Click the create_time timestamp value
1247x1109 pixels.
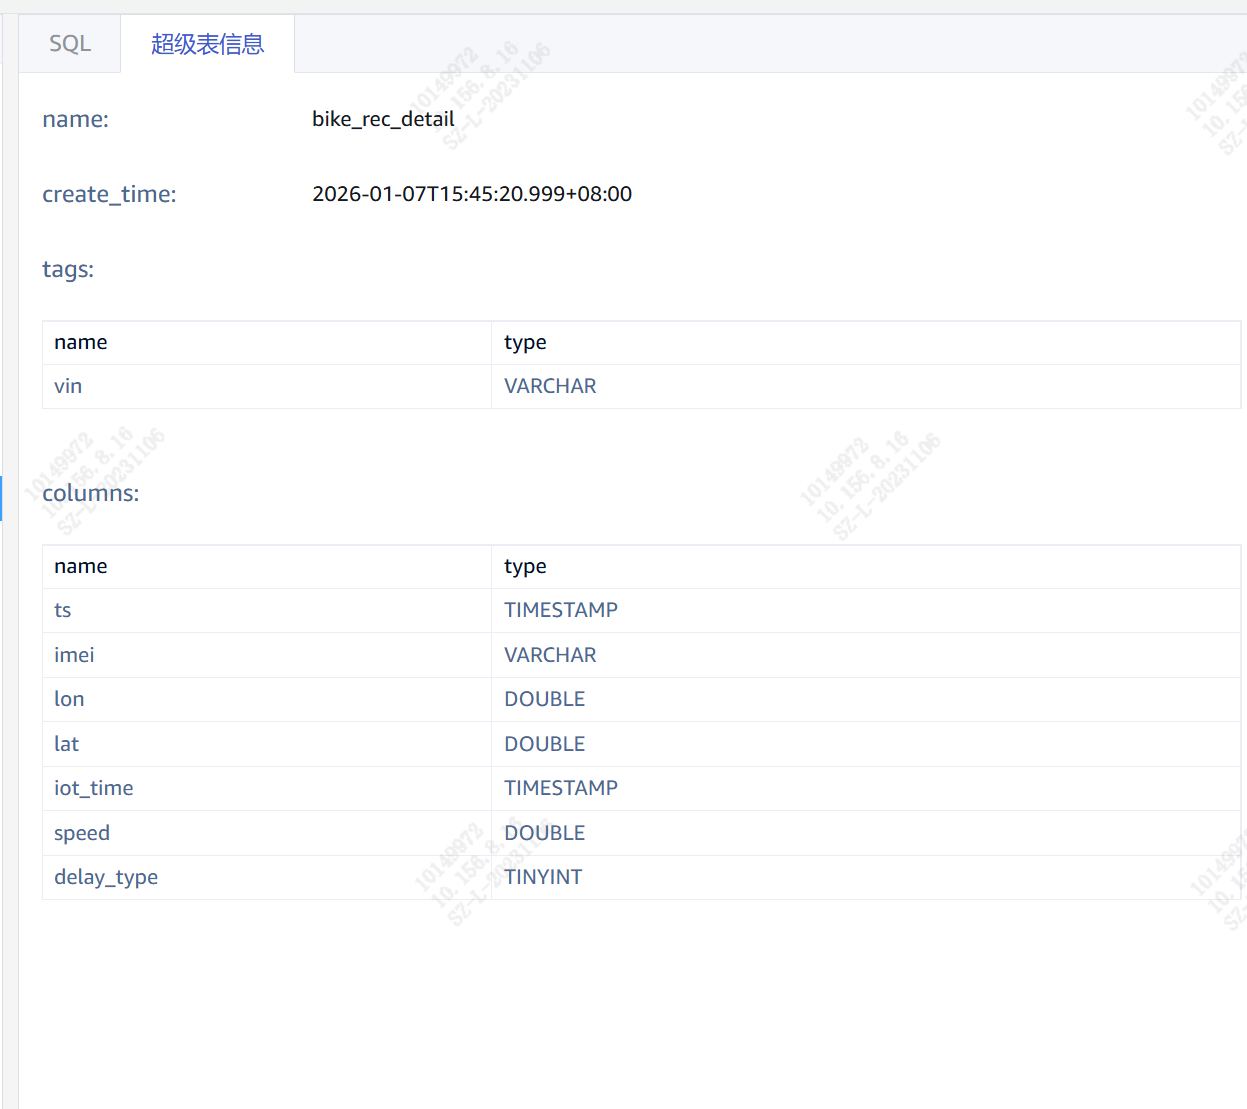click(x=472, y=194)
